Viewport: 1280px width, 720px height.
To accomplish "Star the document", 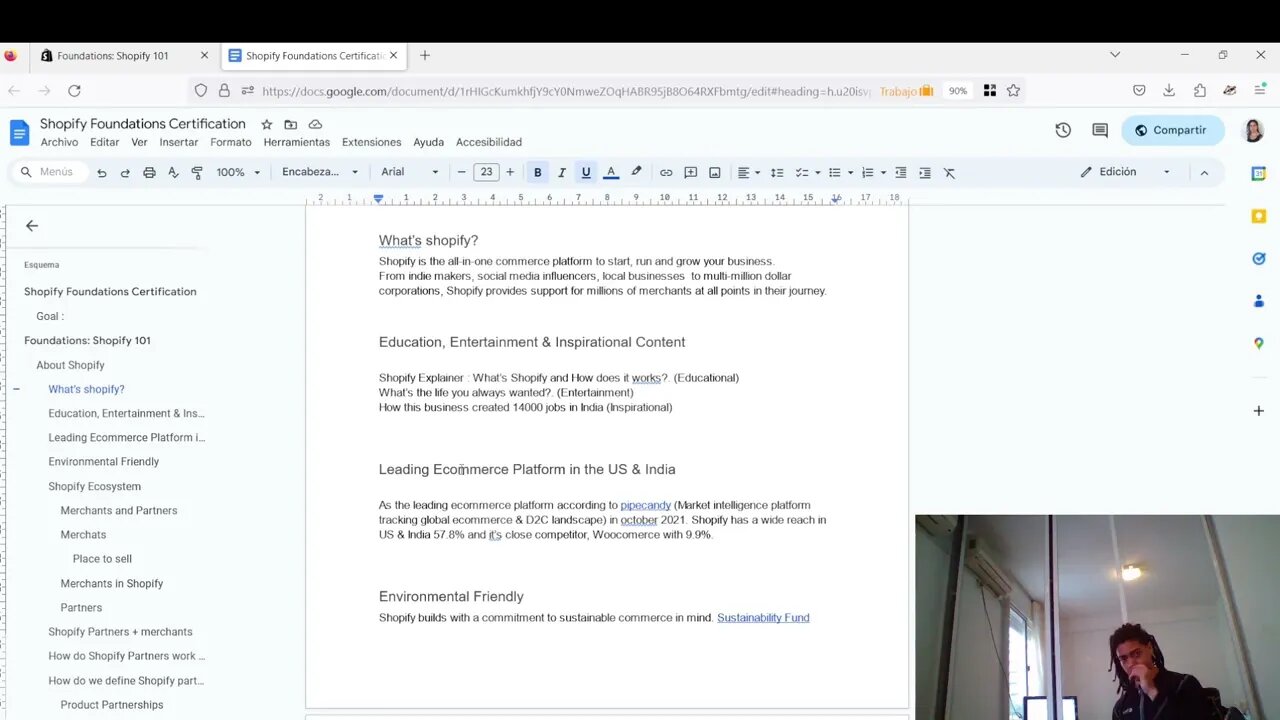I will click(x=267, y=124).
